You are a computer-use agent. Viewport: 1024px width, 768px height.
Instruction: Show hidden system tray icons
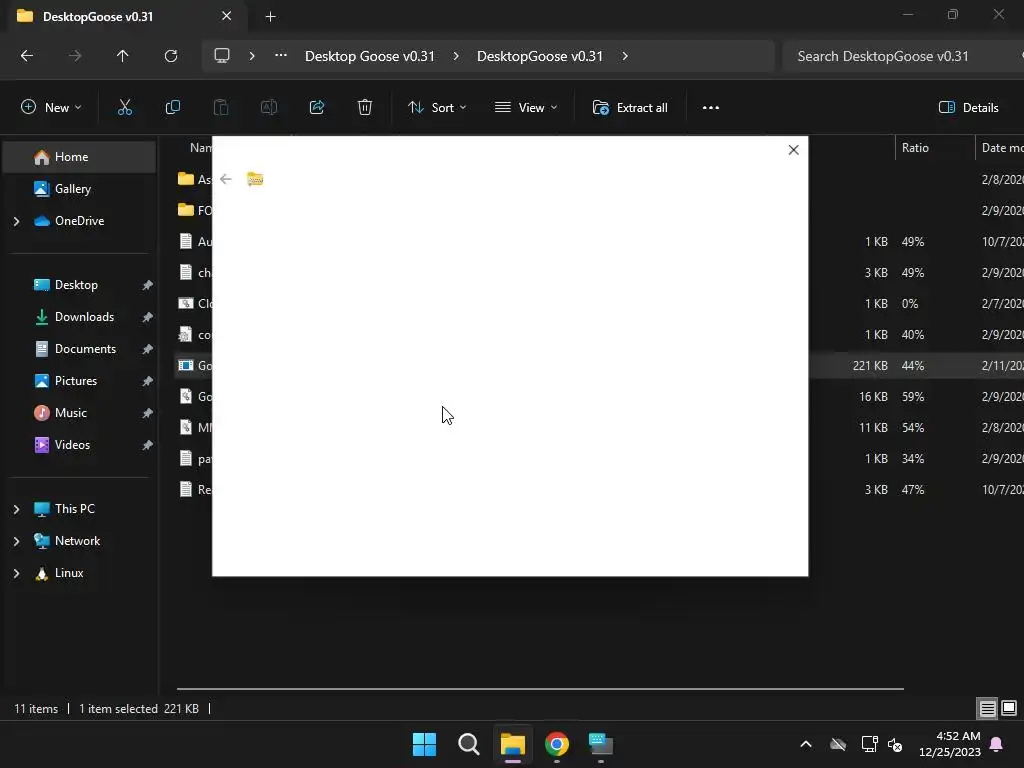pyautogui.click(x=806, y=744)
